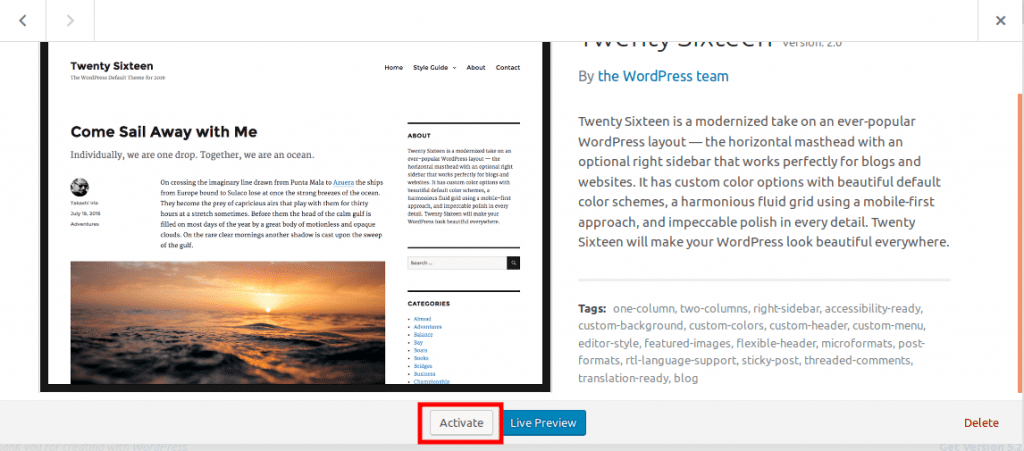1024x451 pixels.
Task: Click the previous theme arrow icon
Action: [x=23, y=20]
